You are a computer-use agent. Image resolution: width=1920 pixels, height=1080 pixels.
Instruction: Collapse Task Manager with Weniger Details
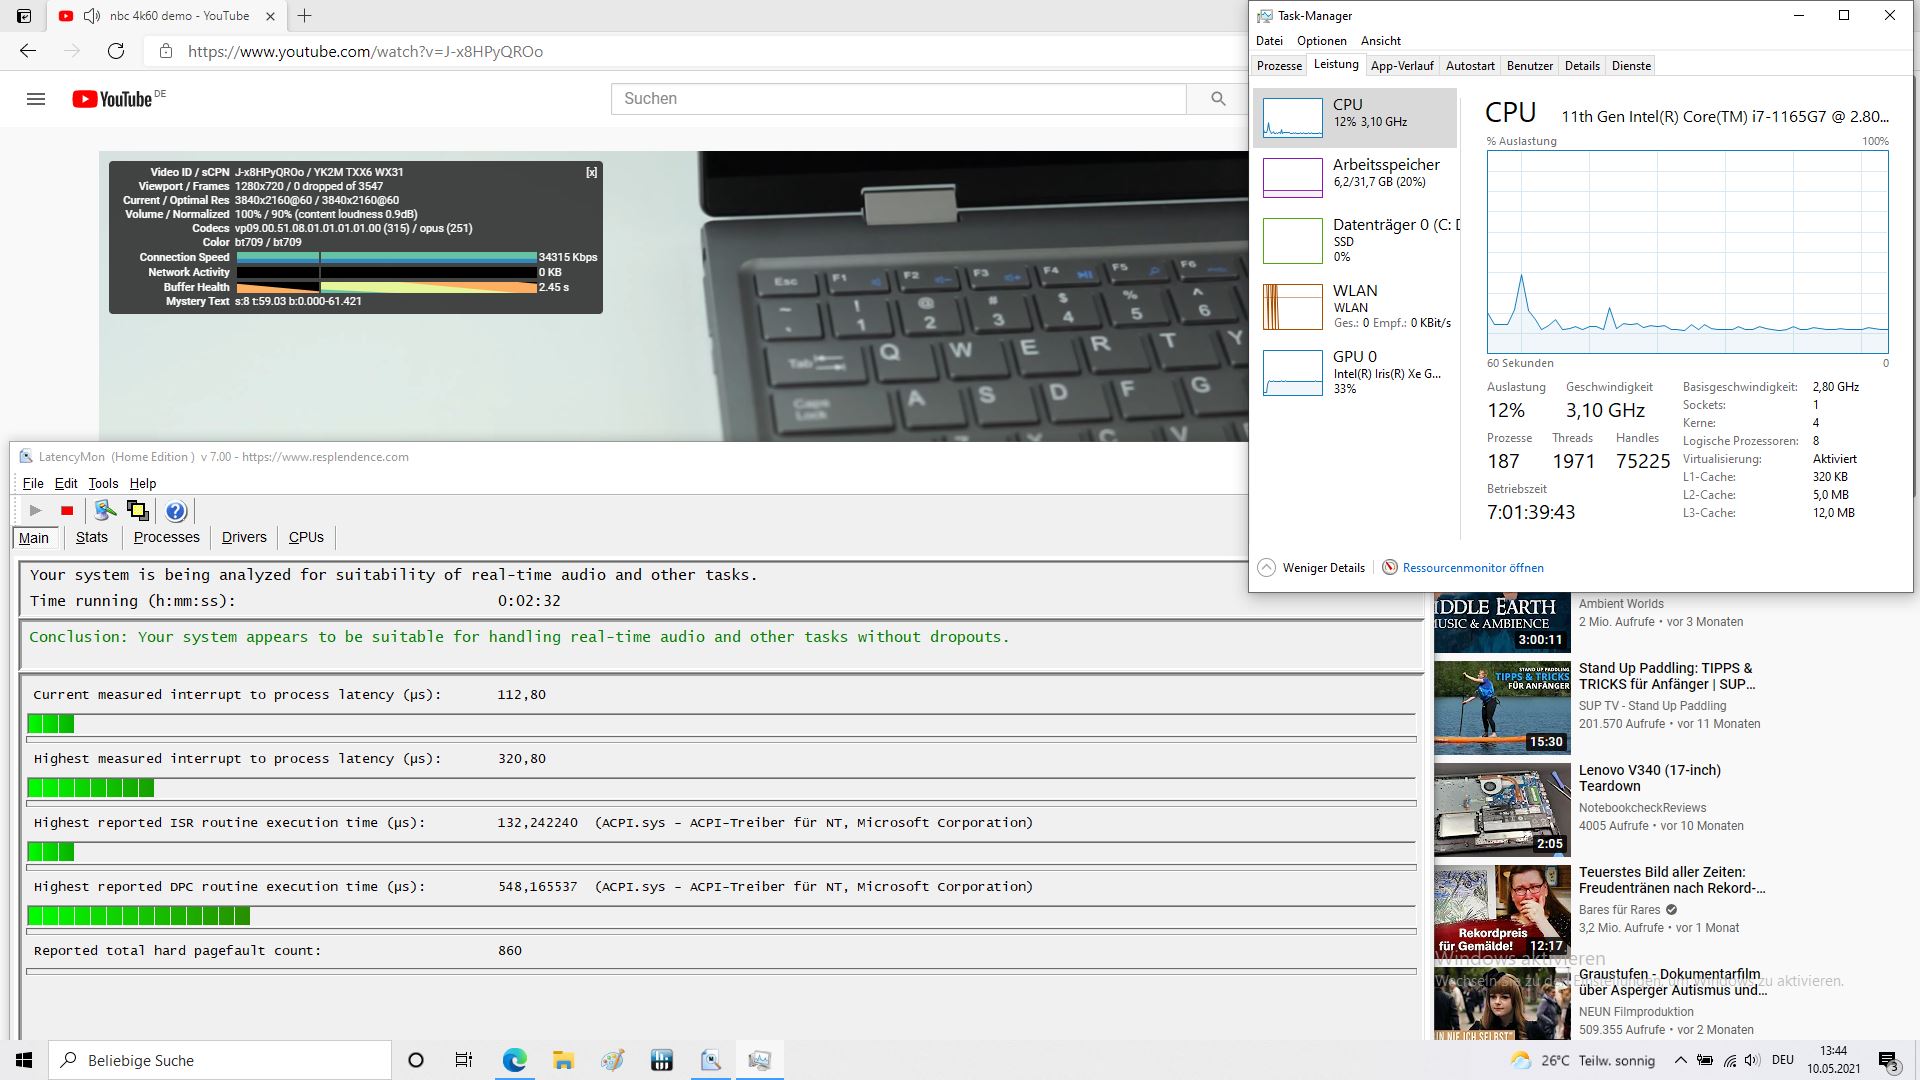(1311, 568)
